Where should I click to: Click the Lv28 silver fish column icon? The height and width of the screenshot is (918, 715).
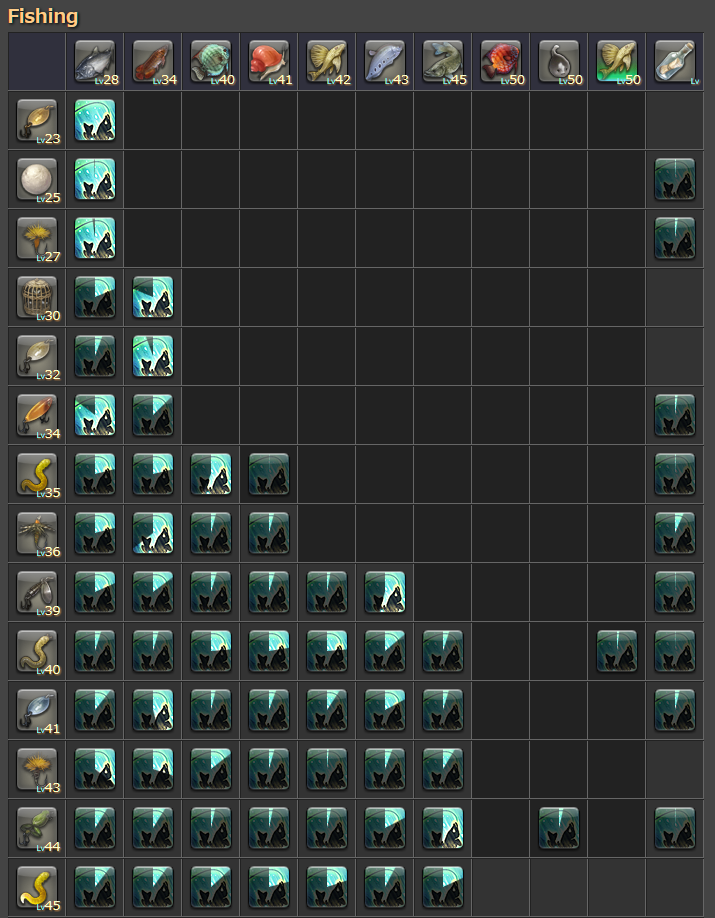(95, 61)
